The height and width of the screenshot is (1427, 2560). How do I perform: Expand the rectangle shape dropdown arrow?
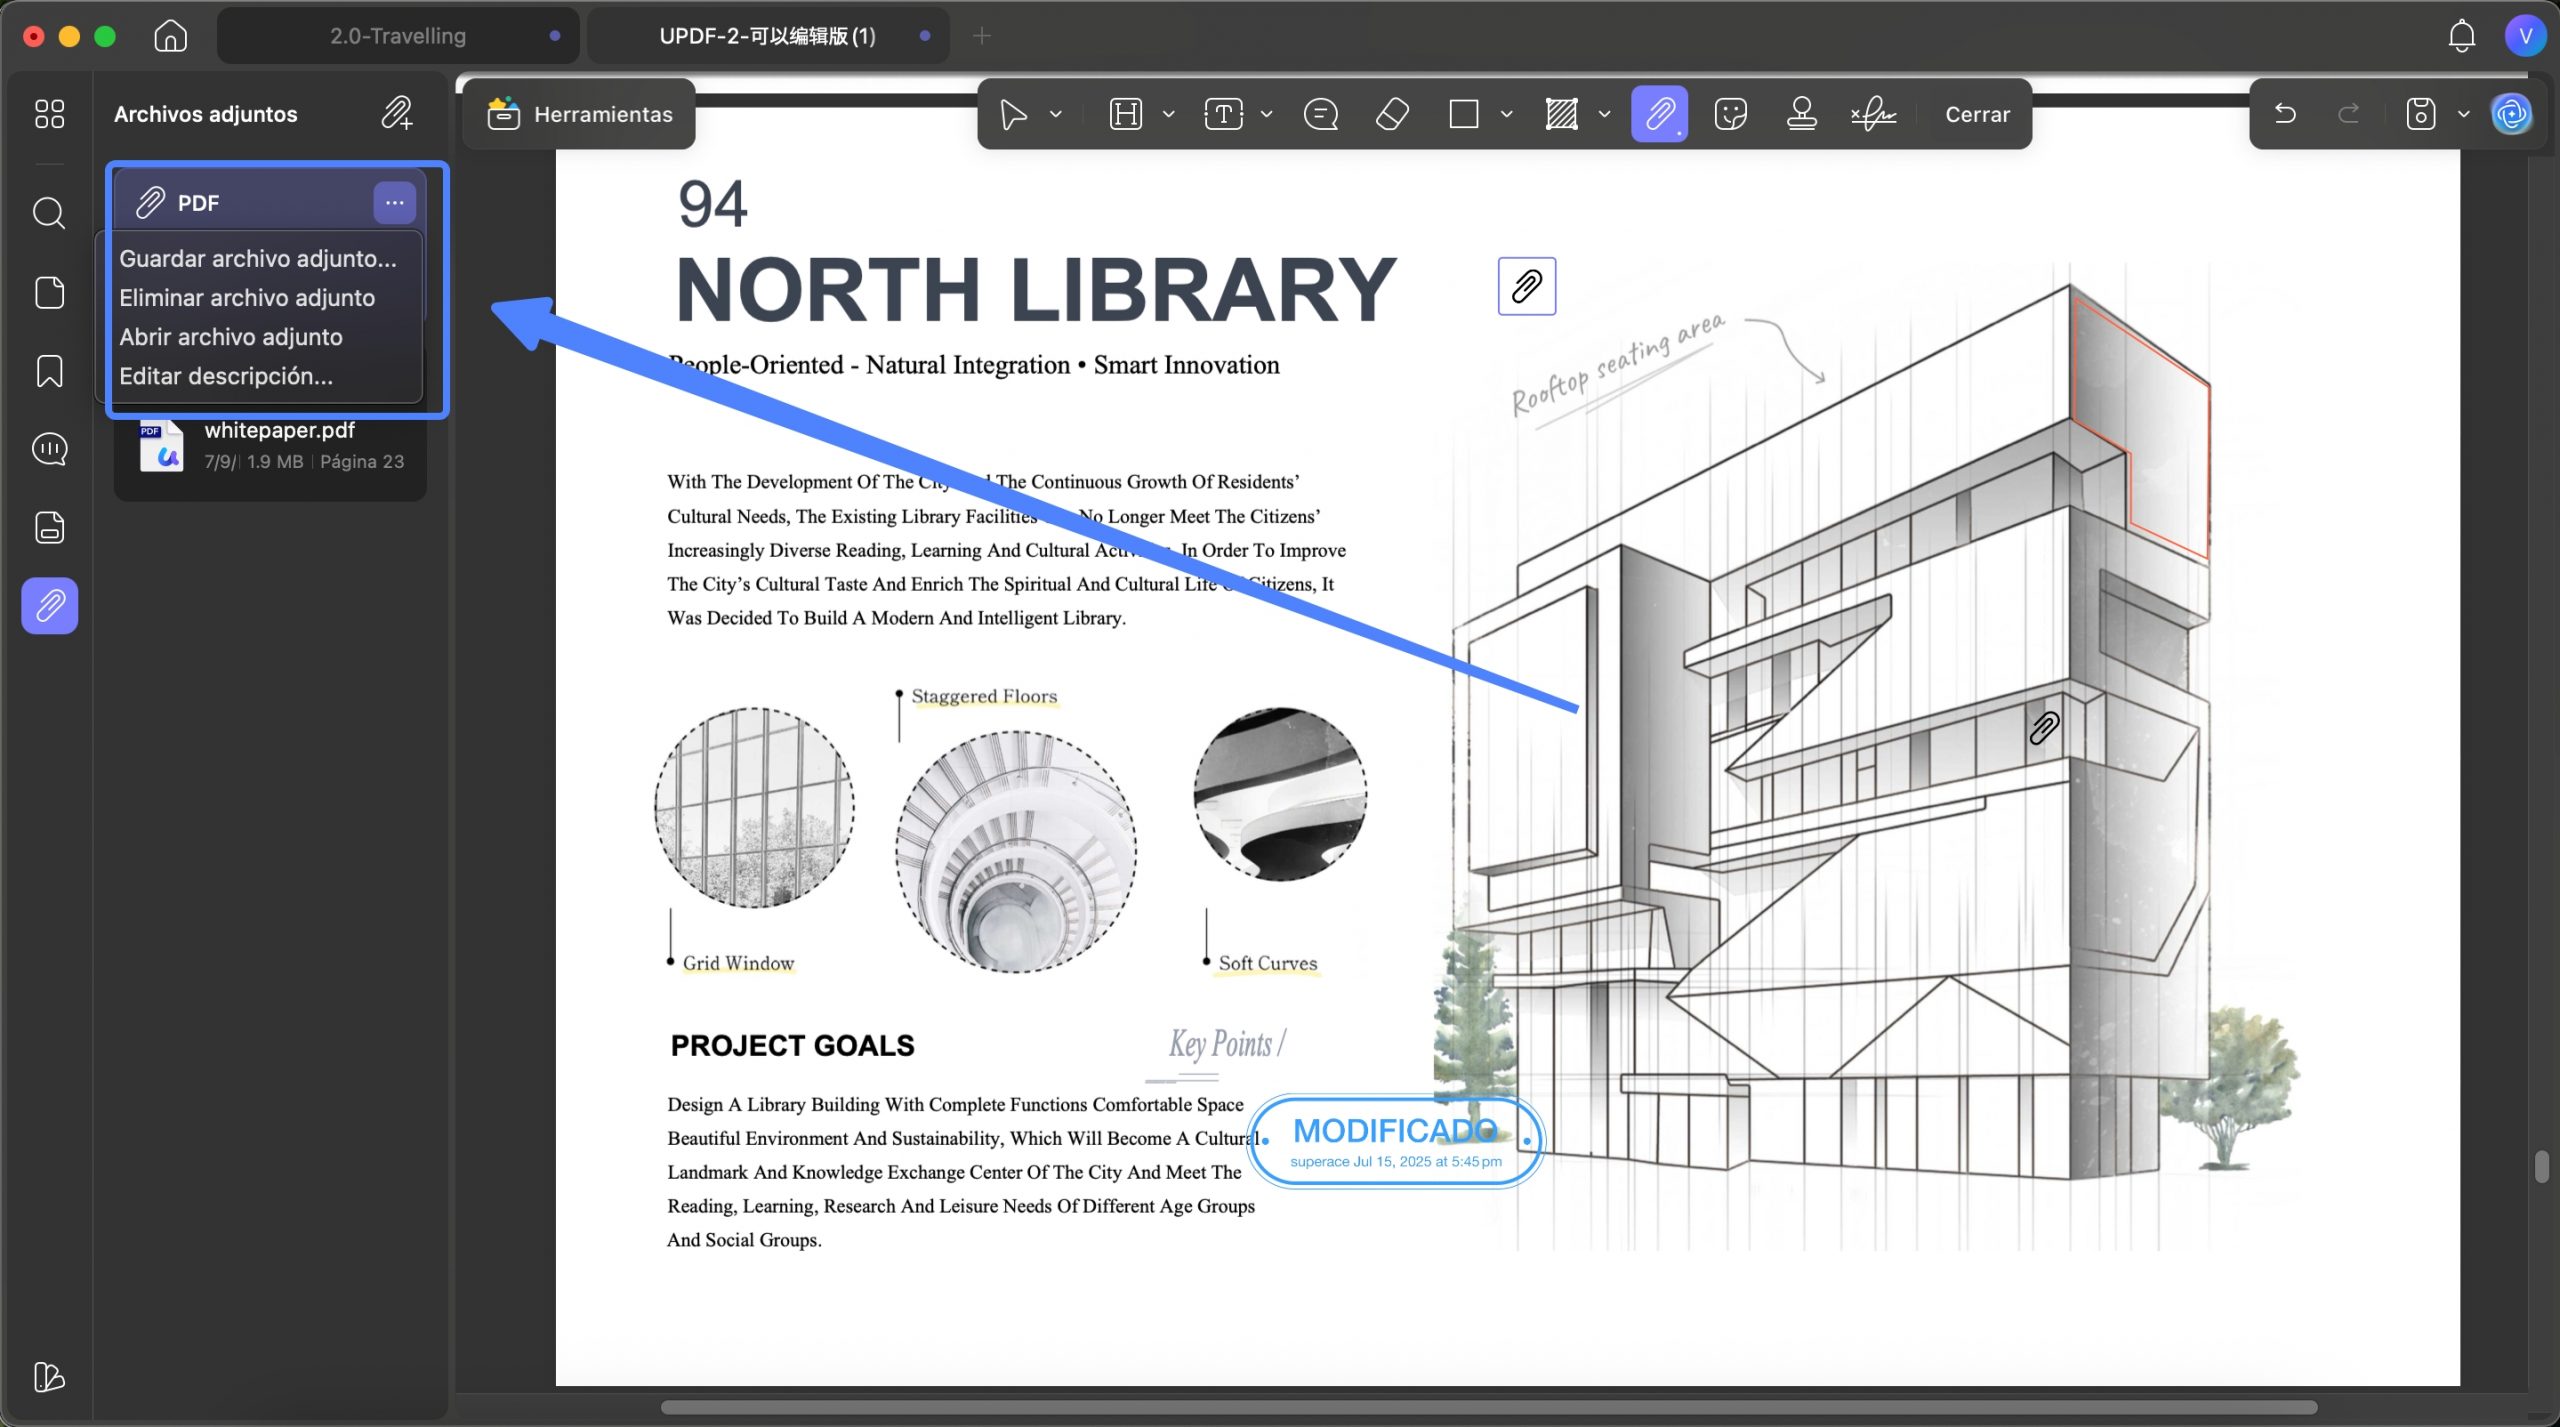click(x=1507, y=114)
